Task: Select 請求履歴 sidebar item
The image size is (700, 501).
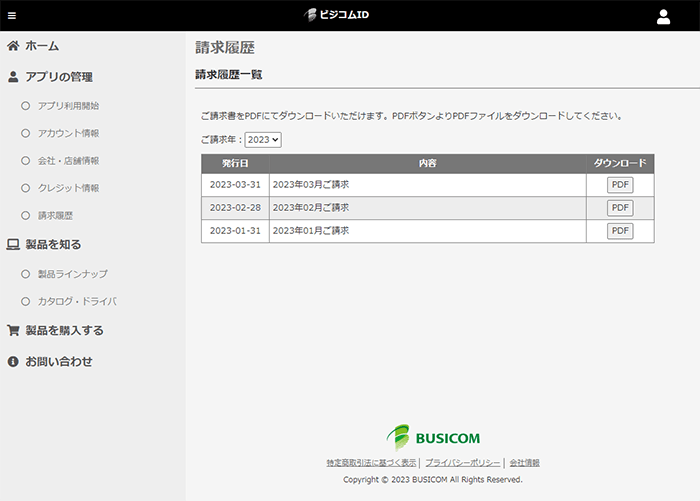Action: click(55, 215)
